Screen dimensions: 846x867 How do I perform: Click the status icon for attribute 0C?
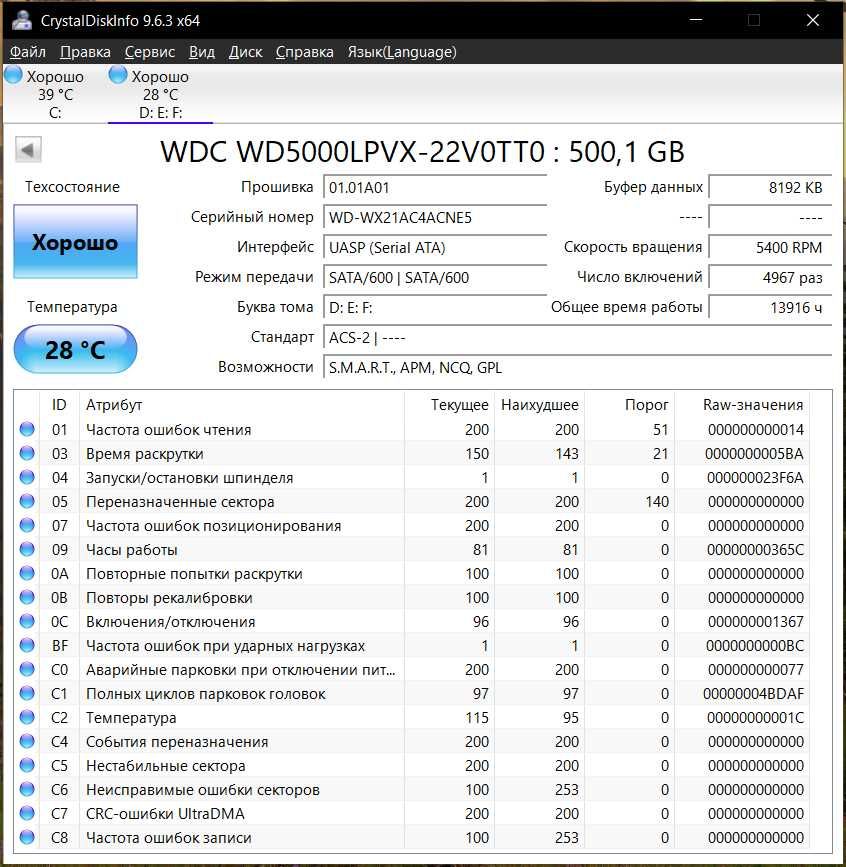click(27, 621)
